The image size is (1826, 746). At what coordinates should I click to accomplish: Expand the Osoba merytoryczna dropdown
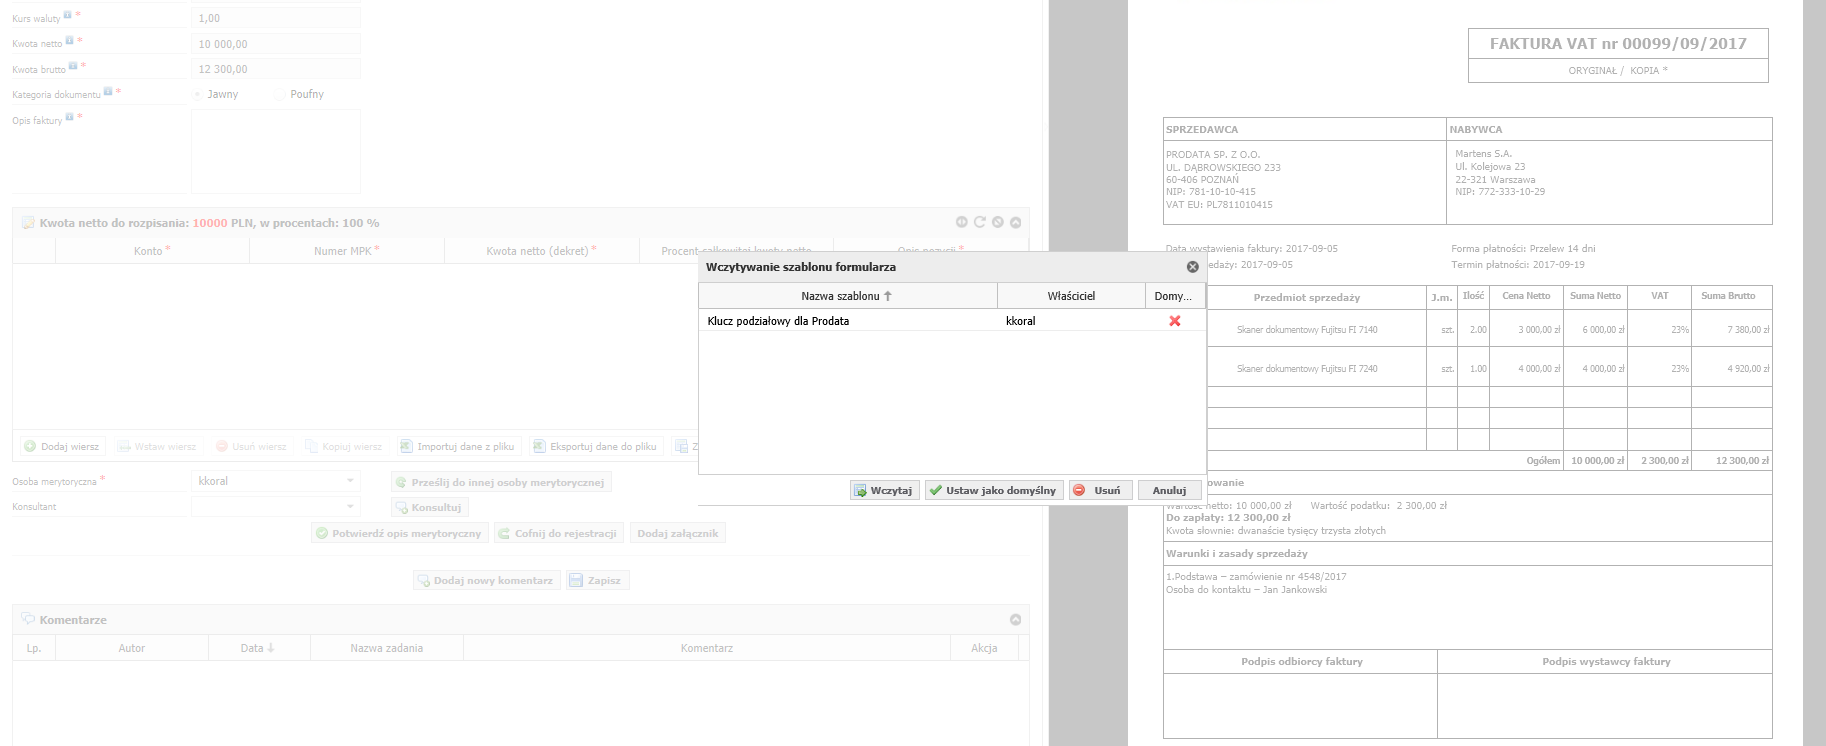click(x=350, y=481)
